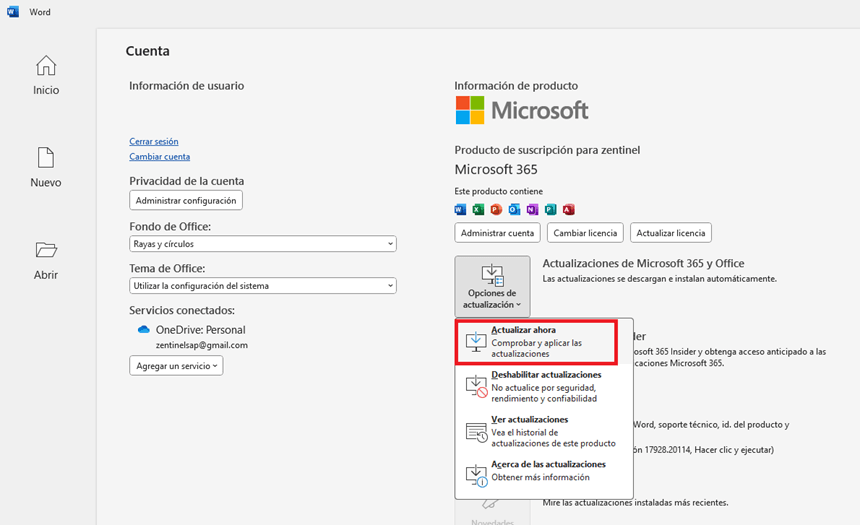Viewport: 860px width, 525px height.
Task: Click Actualizaciones de Microsoft 365 y Office heading
Action: (x=643, y=263)
